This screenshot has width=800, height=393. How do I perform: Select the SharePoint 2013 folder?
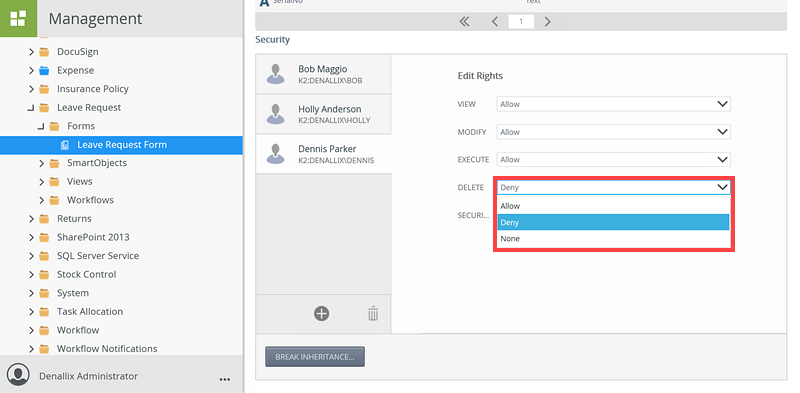[93, 237]
